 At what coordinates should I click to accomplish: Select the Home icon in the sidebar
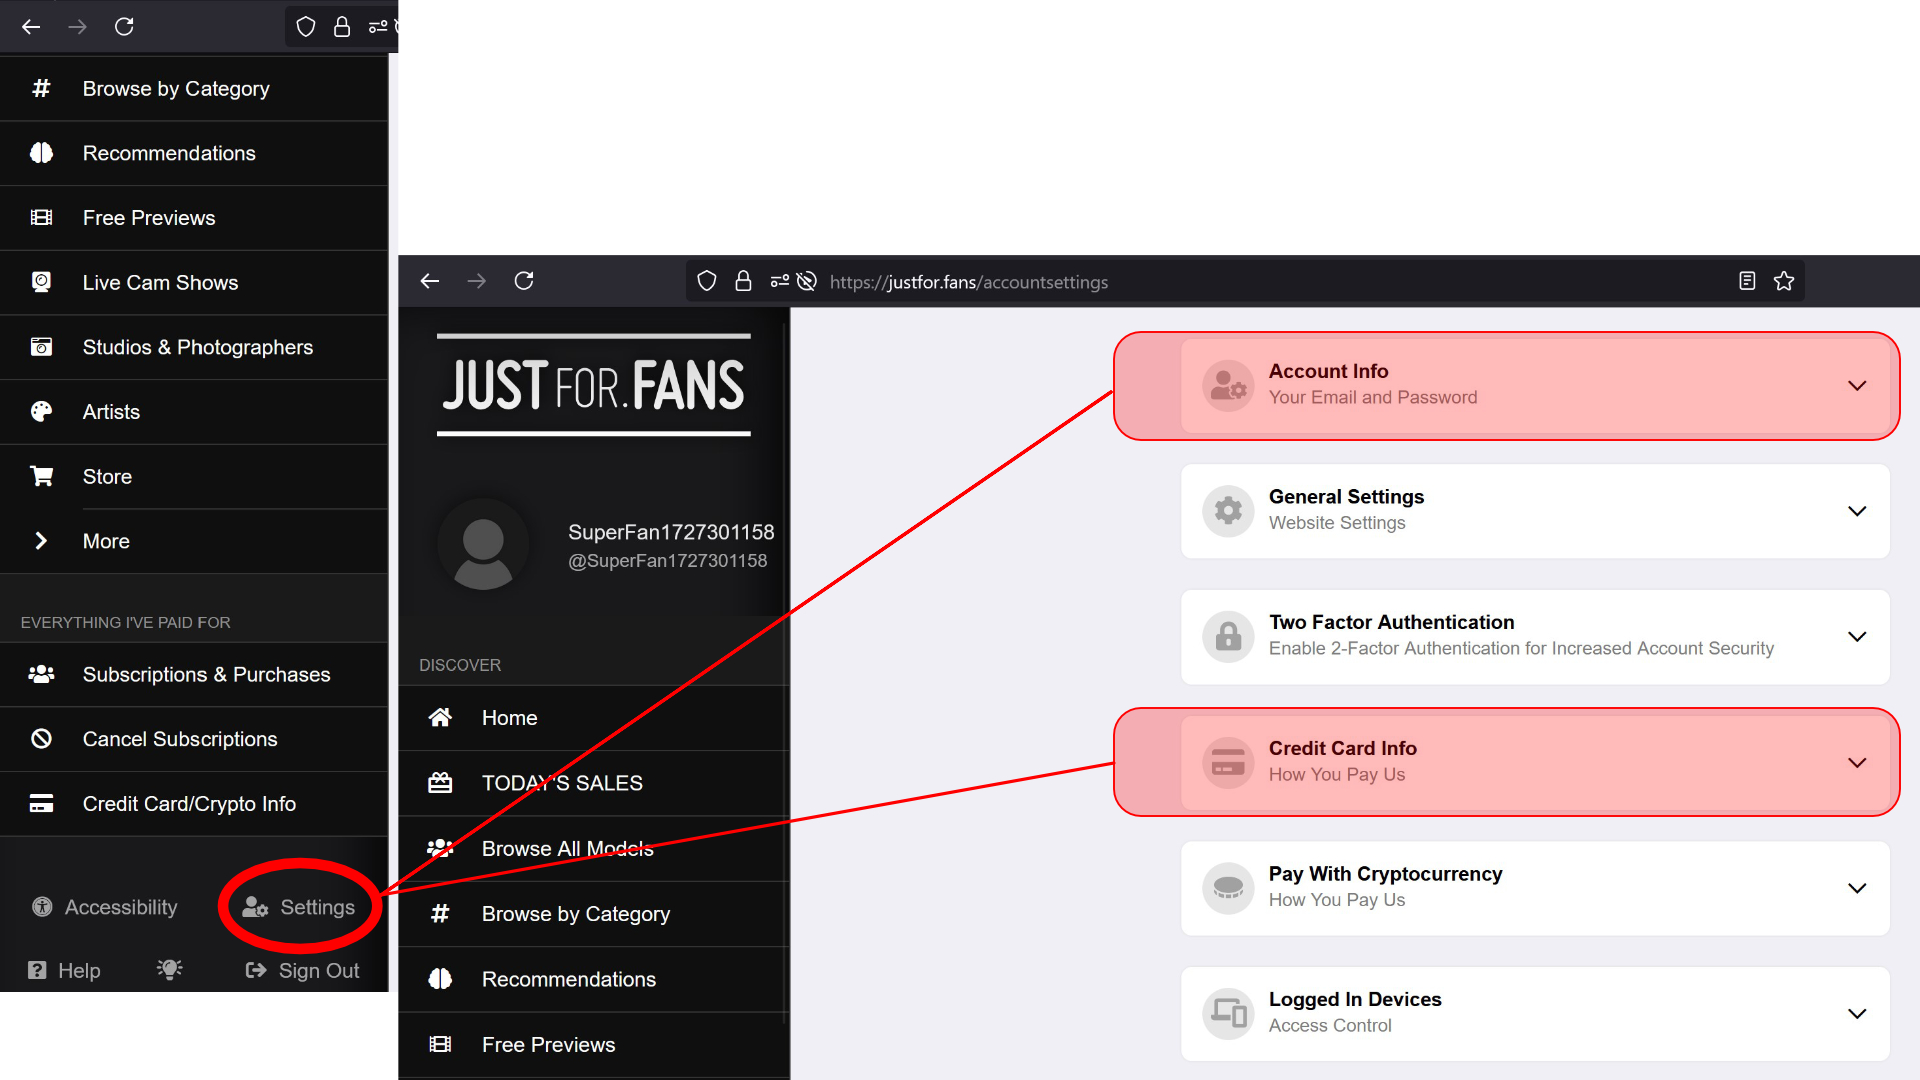tap(440, 717)
